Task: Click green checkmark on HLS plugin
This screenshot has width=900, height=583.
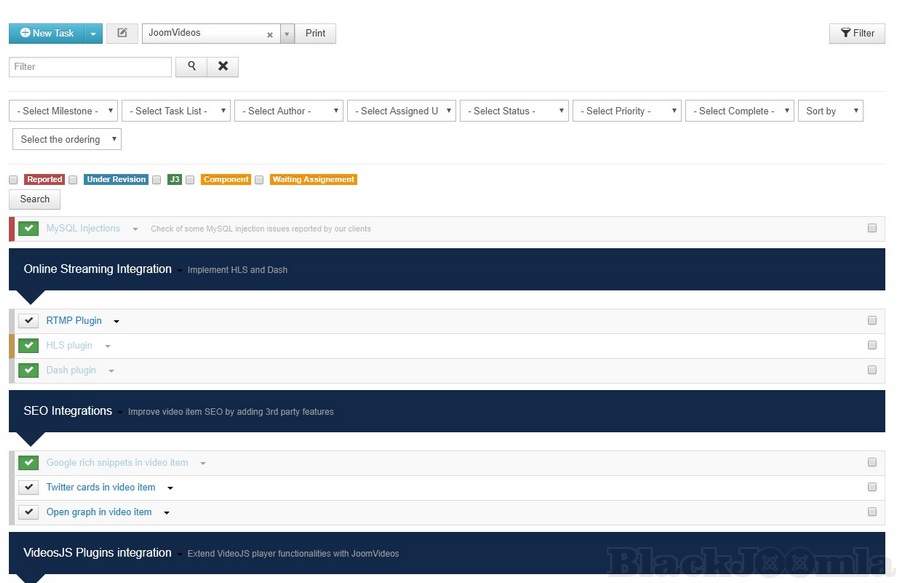Action: [x=28, y=346]
